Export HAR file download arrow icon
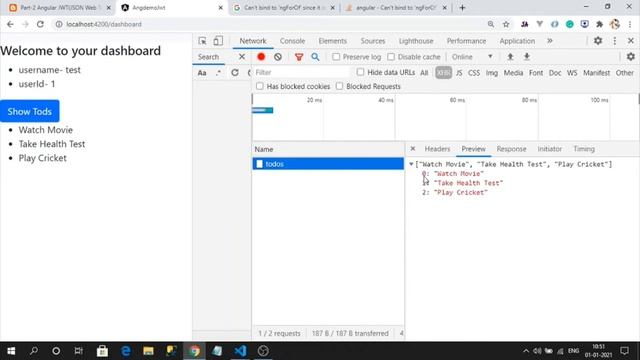640x360 pixels. pos(527,57)
